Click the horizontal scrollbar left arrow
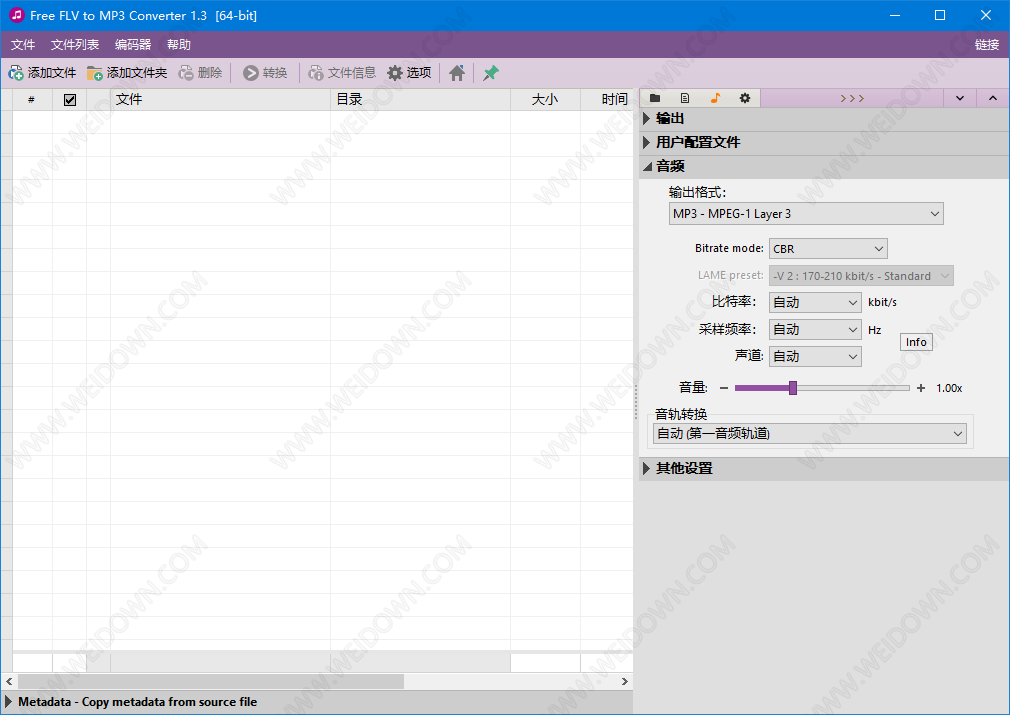The height and width of the screenshot is (715, 1010). (x=9, y=682)
